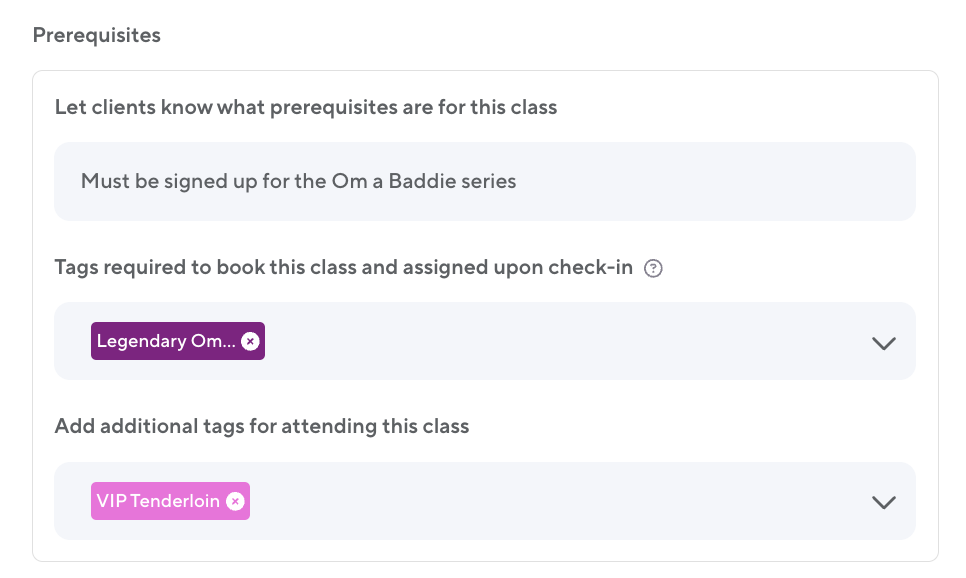Show help for required tags
The width and height of the screenshot is (966, 578).
654,268
